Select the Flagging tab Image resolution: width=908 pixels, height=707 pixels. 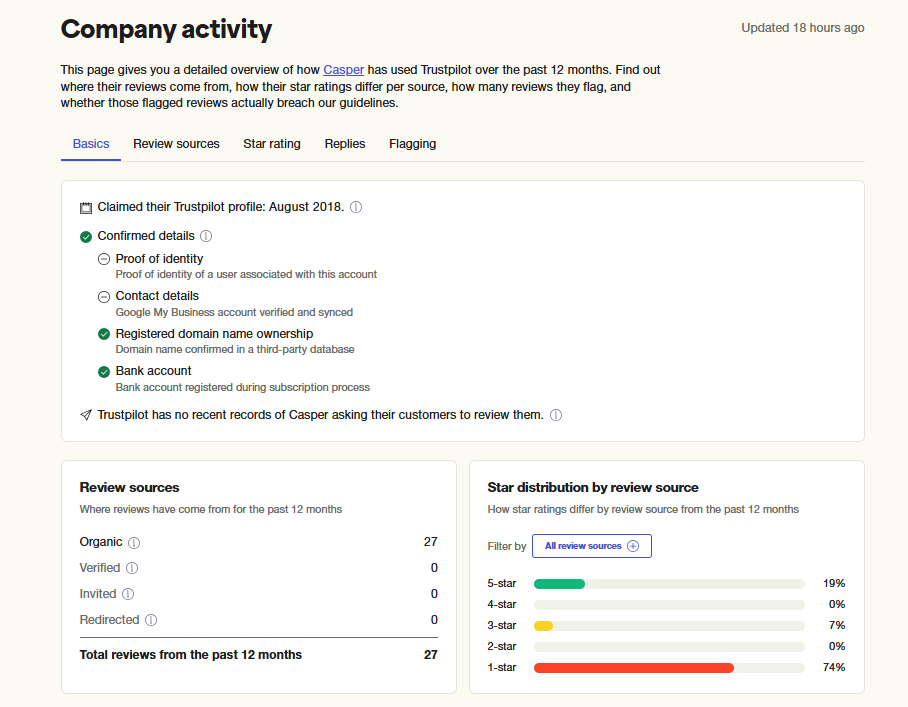[x=412, y=144]
